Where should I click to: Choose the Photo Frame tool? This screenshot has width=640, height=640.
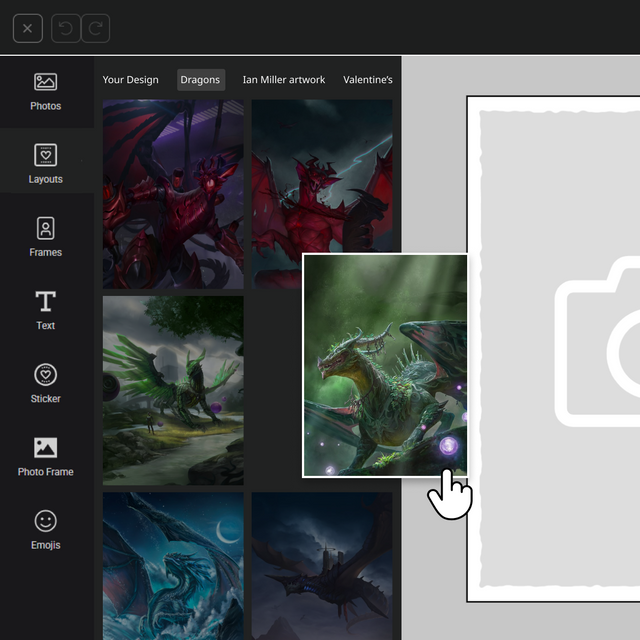pyautogui.click(x=45, y=456)
